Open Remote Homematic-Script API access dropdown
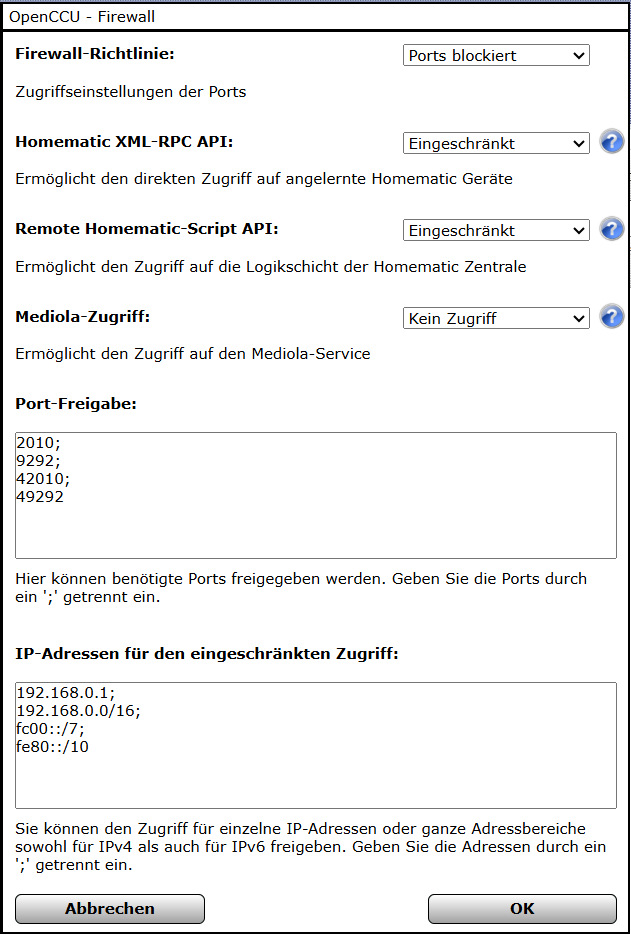Image resolution: width=631 pixels, height=935 pixels. point(496,230)
